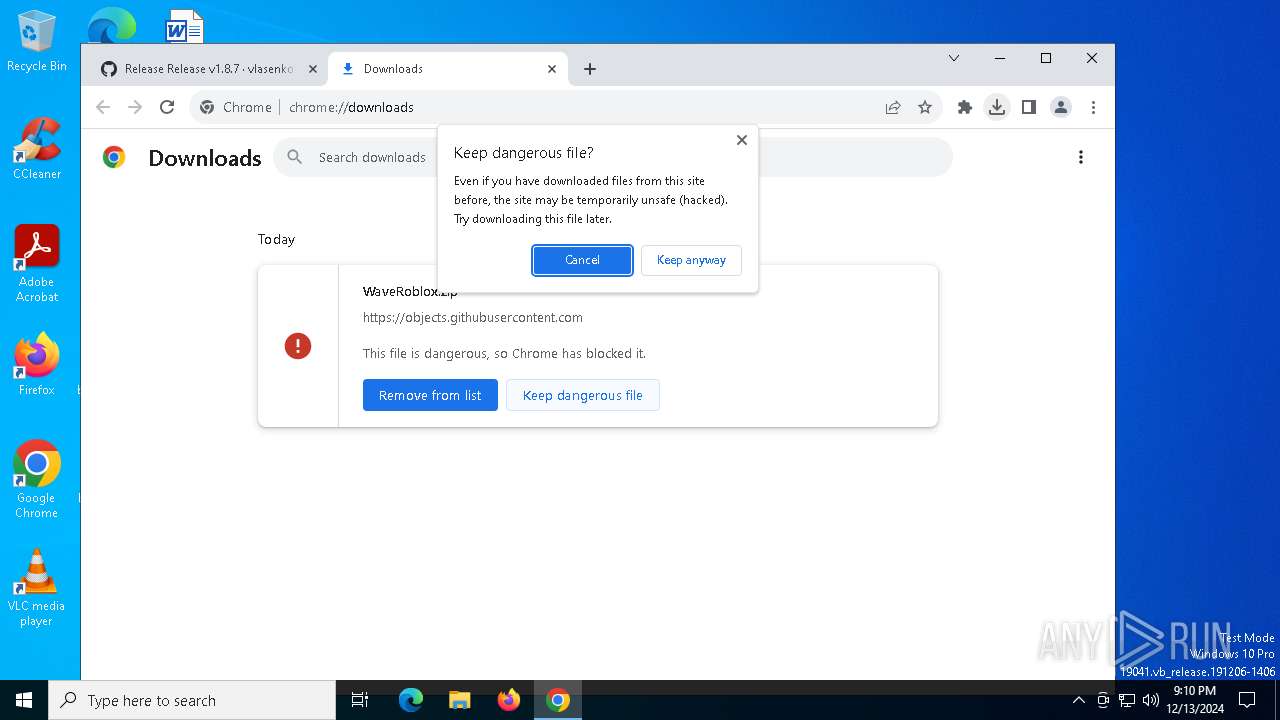Close the Keep dangerous file dialog

point(742,140)
